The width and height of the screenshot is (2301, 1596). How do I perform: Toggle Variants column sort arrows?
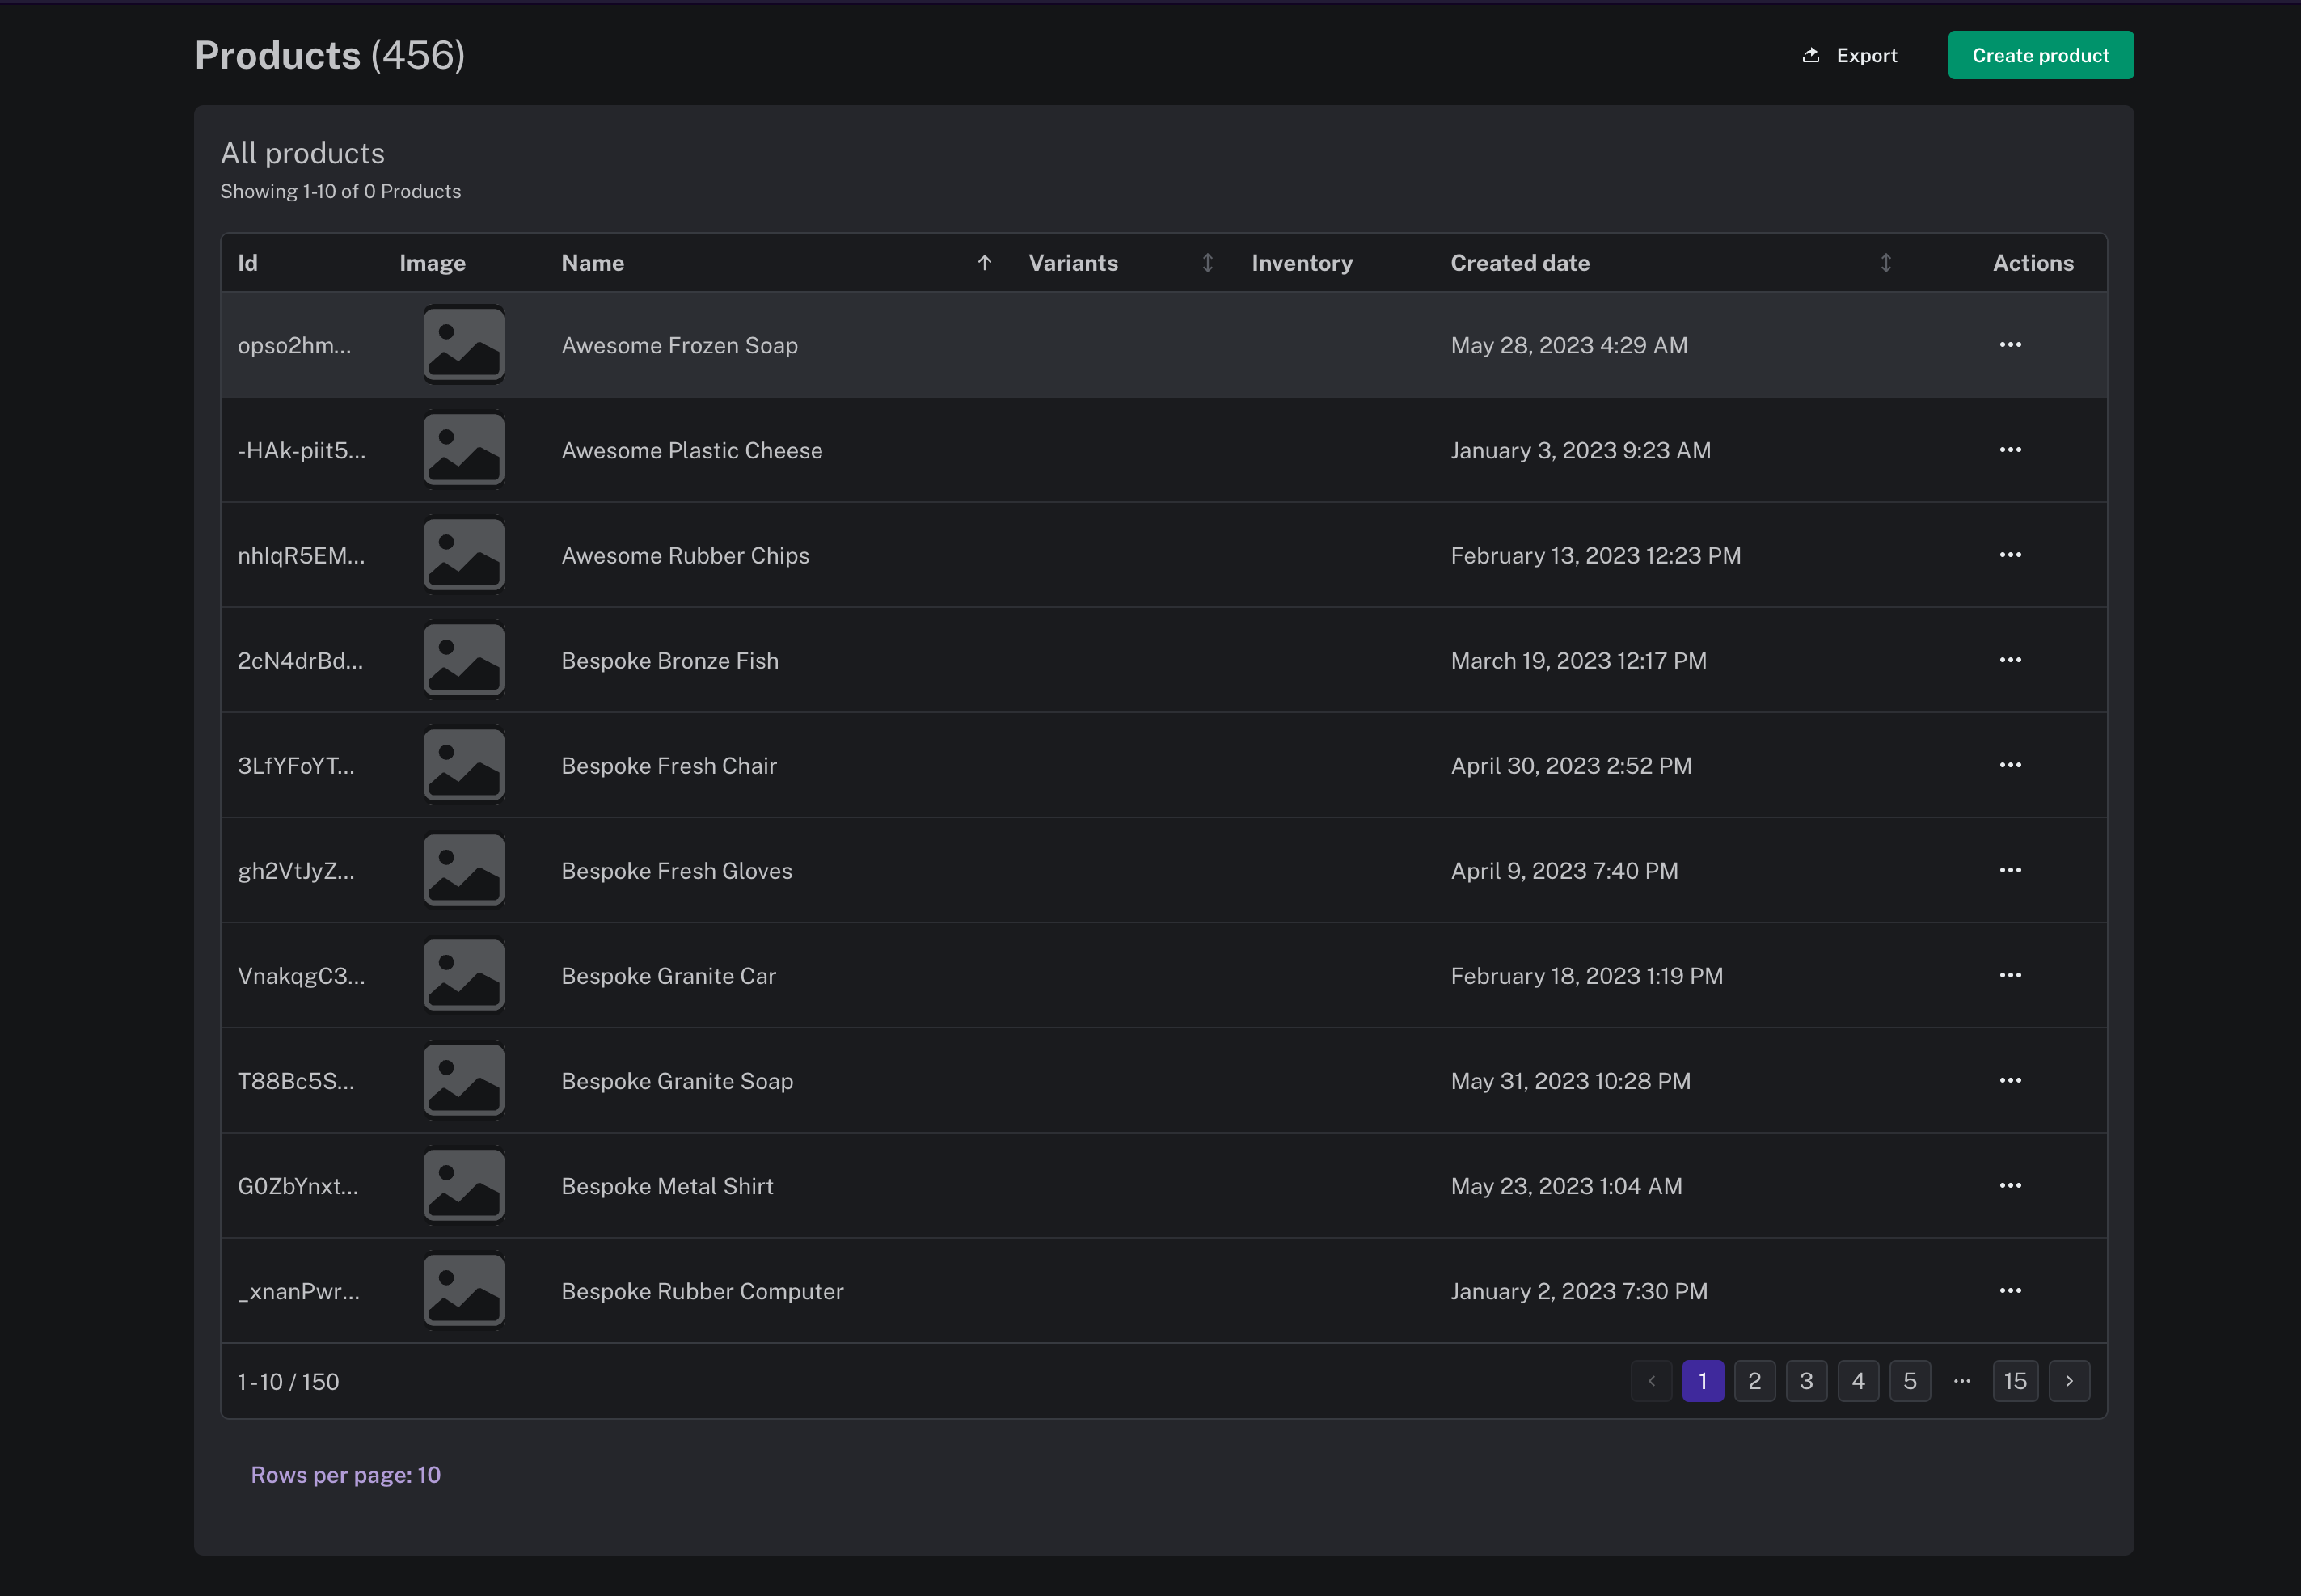(1207, 263)
